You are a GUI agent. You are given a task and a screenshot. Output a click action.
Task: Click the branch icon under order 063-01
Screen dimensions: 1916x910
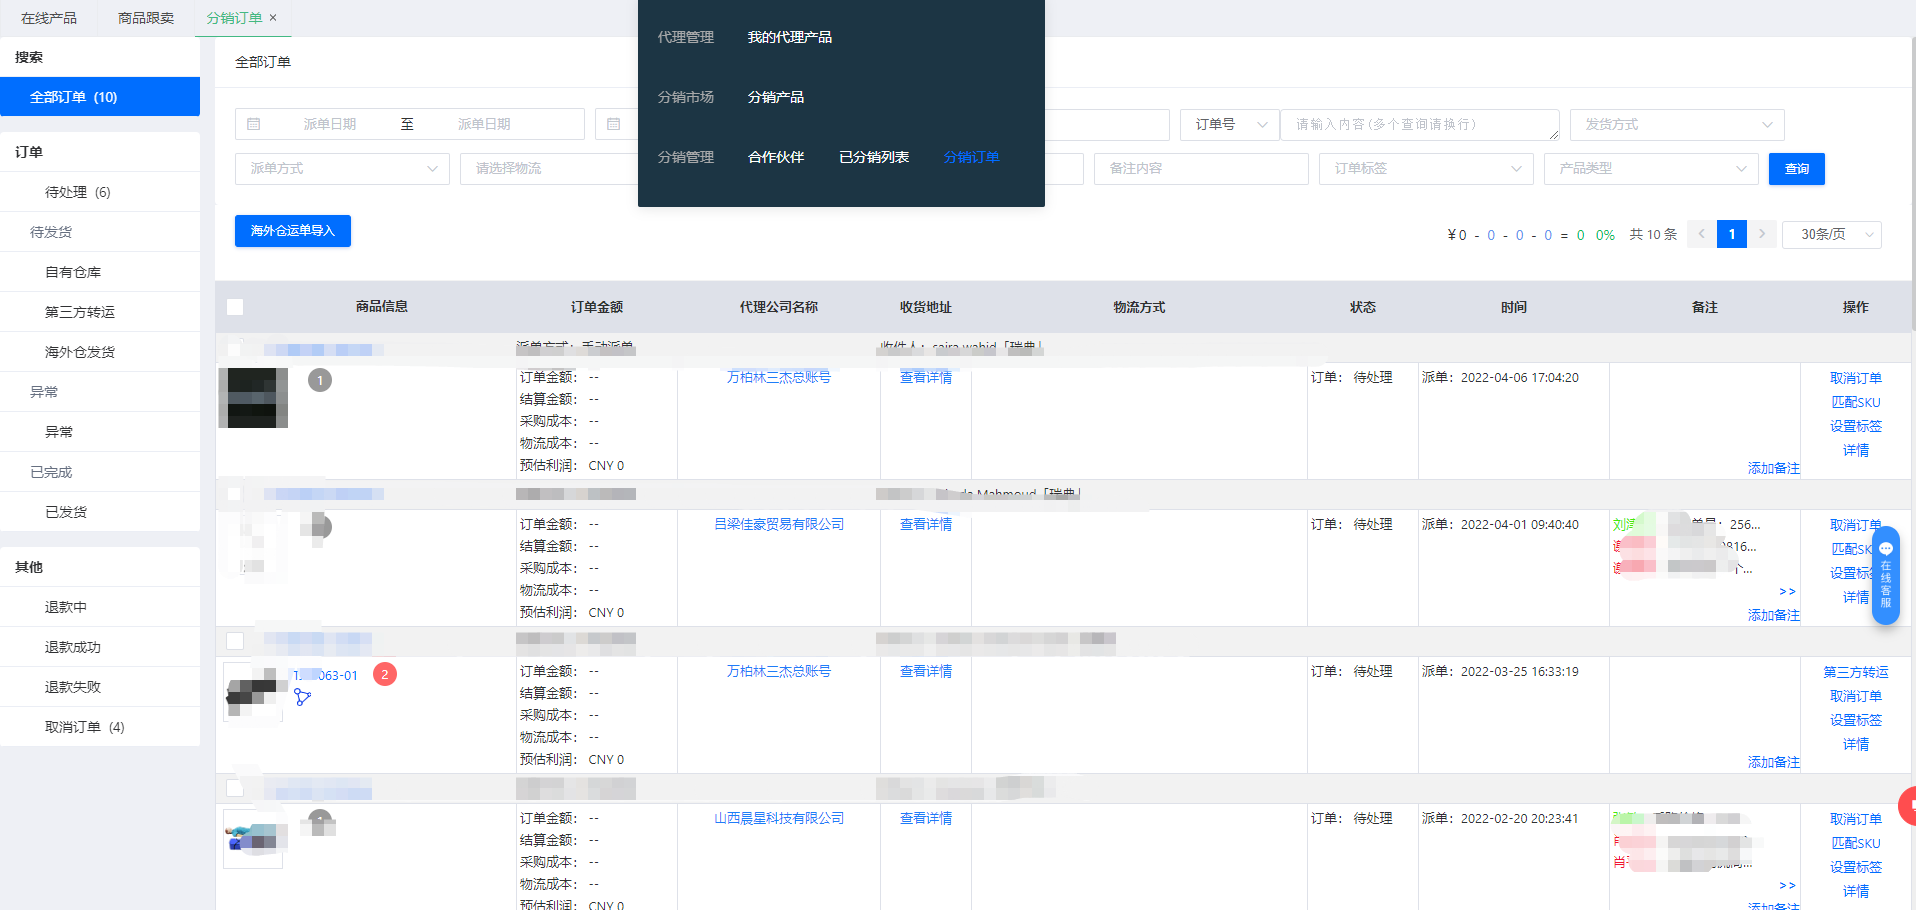[302, 696]
